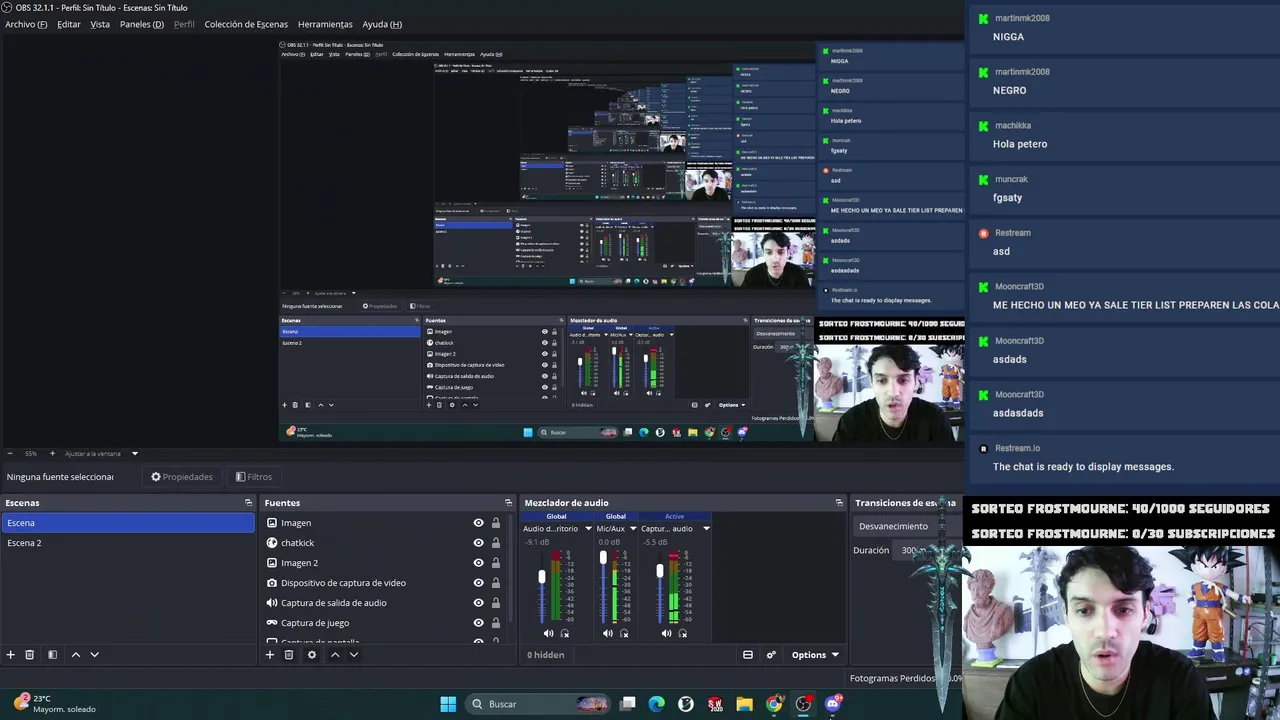Remove selected source via Fuentes trash icon
The width and height of the screenshot is (1280, 720).
click(289, 655)
